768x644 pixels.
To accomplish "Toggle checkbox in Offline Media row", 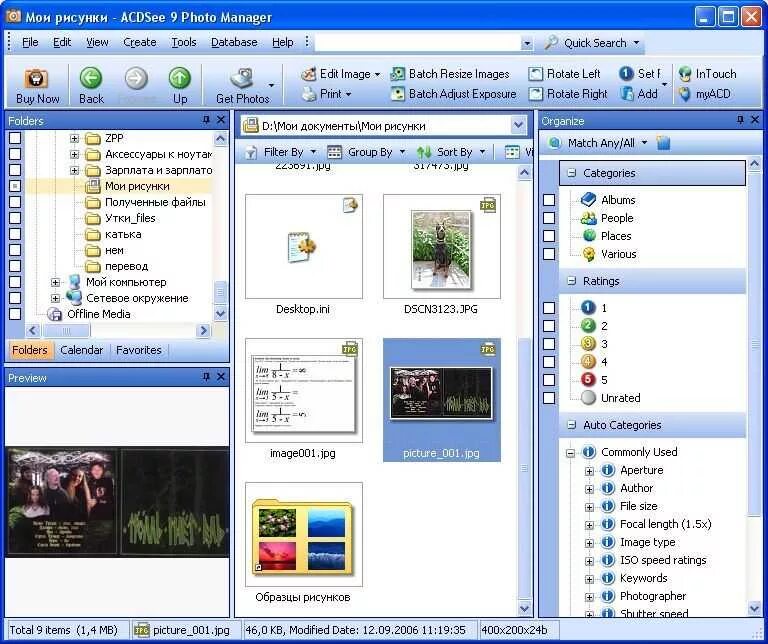I will (15, 314).
